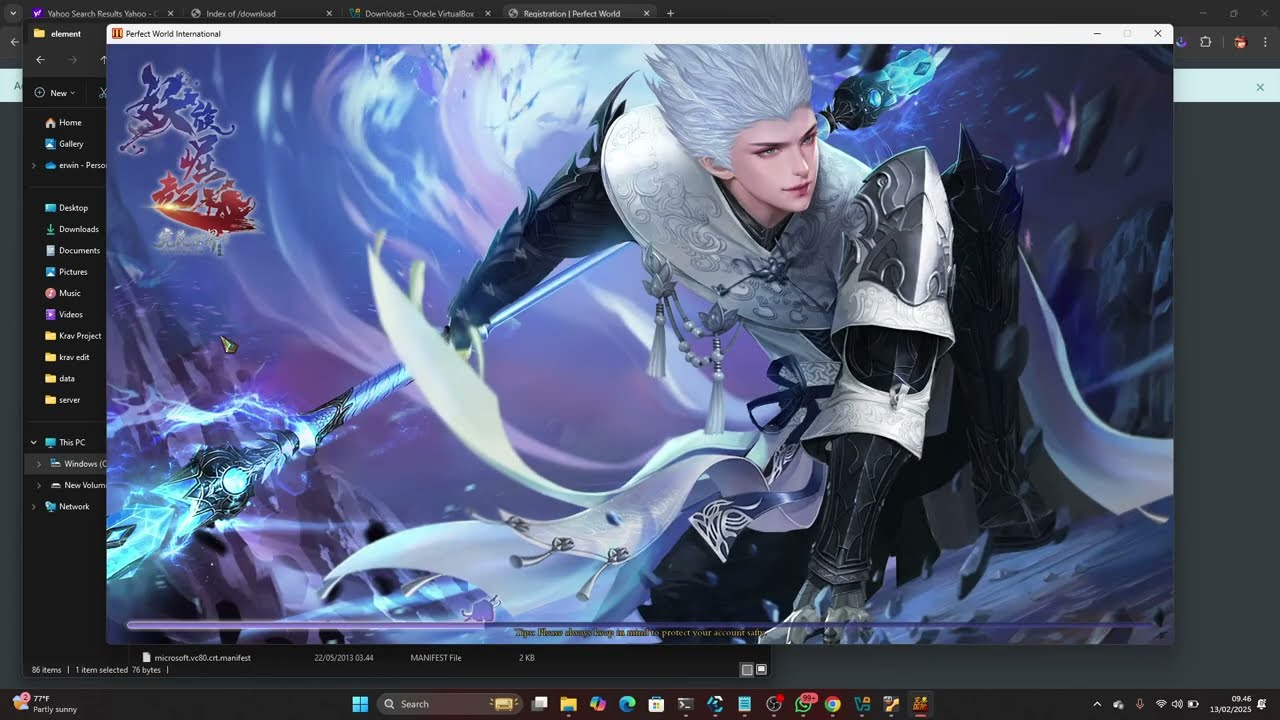1280x720 pixels.
Task: Expand the Network tree node
Action: point(33,507)
